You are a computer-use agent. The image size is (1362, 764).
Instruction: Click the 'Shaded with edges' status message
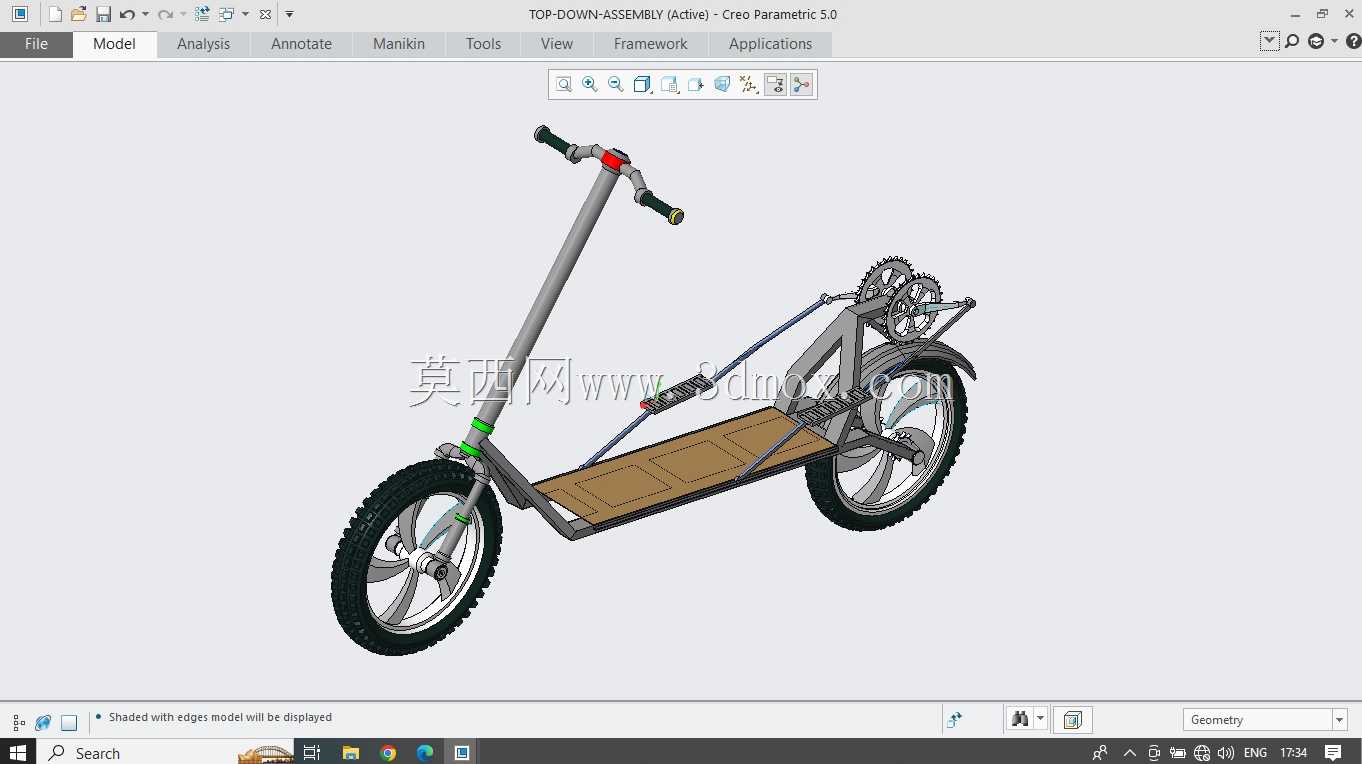coord(220,717)
